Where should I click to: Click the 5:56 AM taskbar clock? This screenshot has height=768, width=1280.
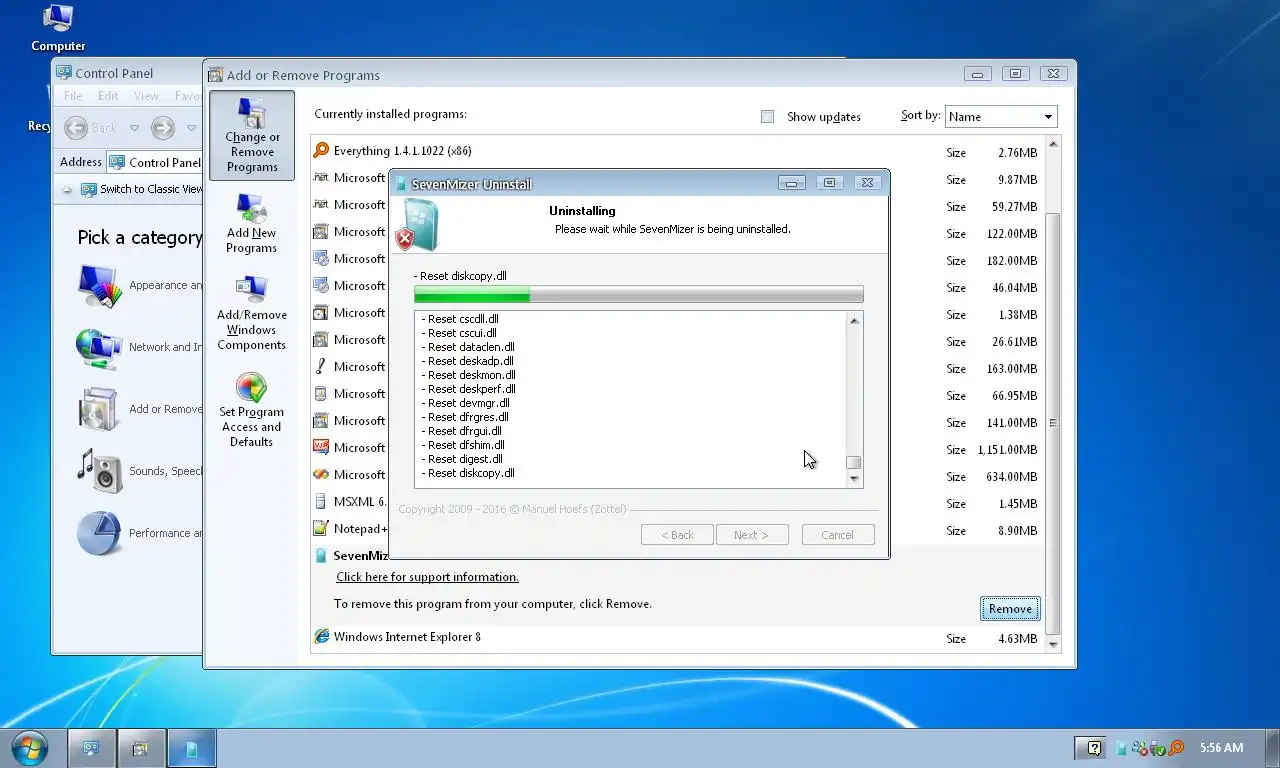[x=1221, y=748]
